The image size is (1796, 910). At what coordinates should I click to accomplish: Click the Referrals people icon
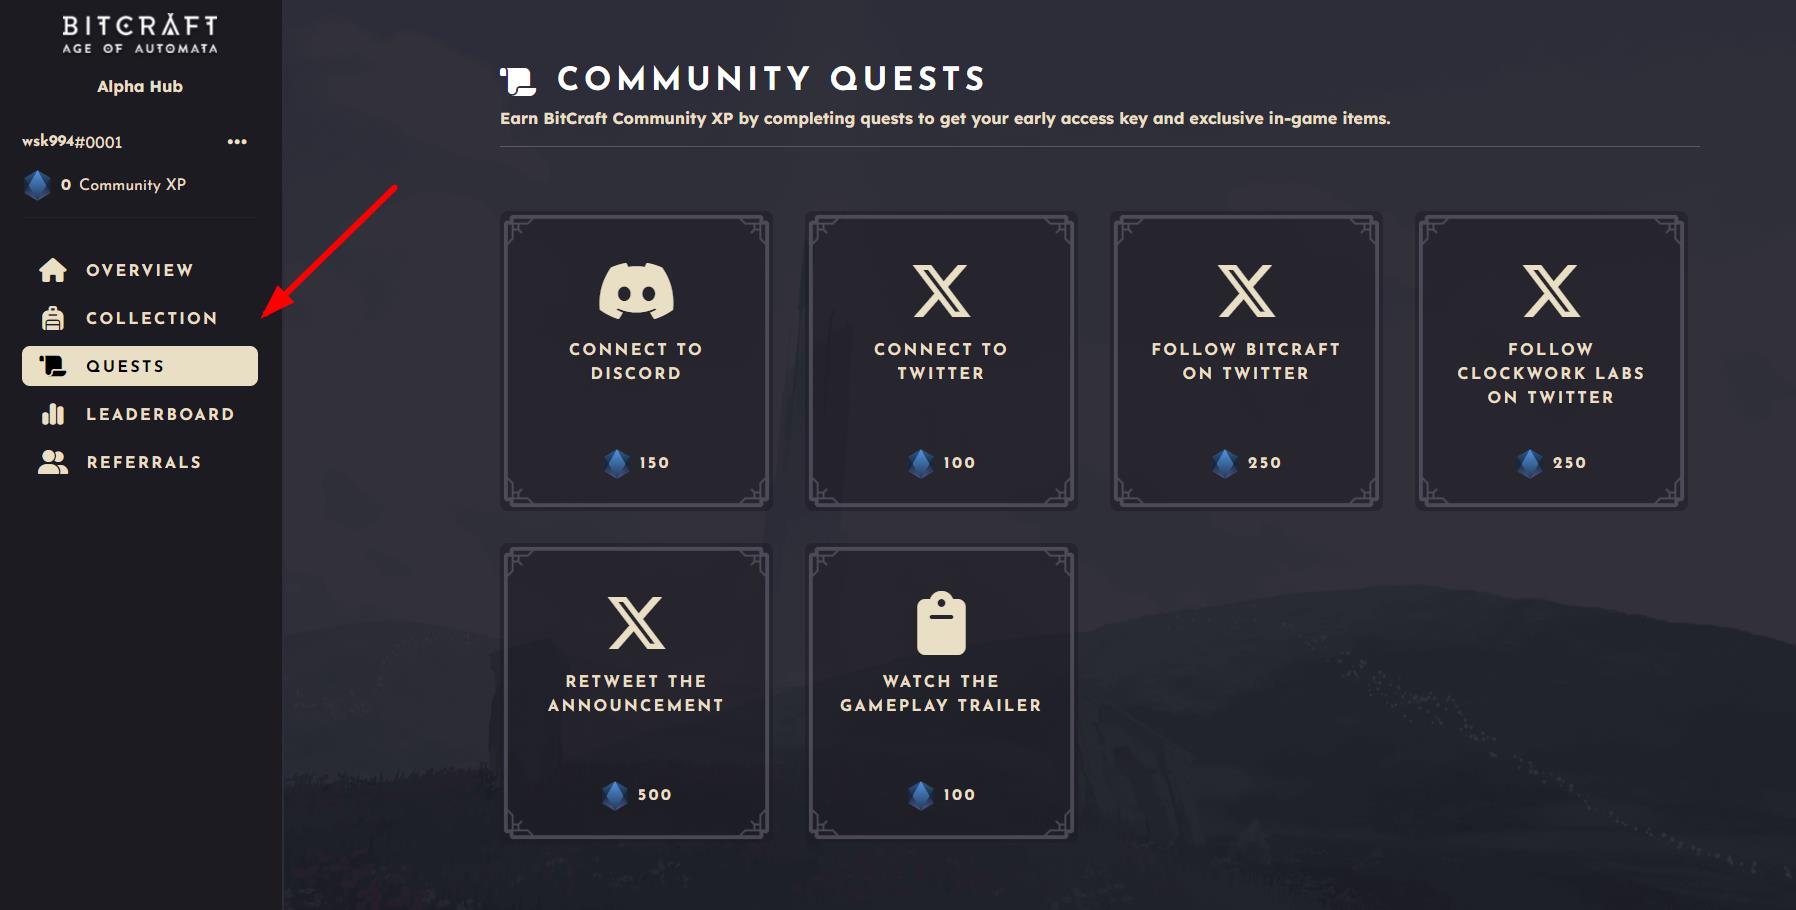click(53, 462)
